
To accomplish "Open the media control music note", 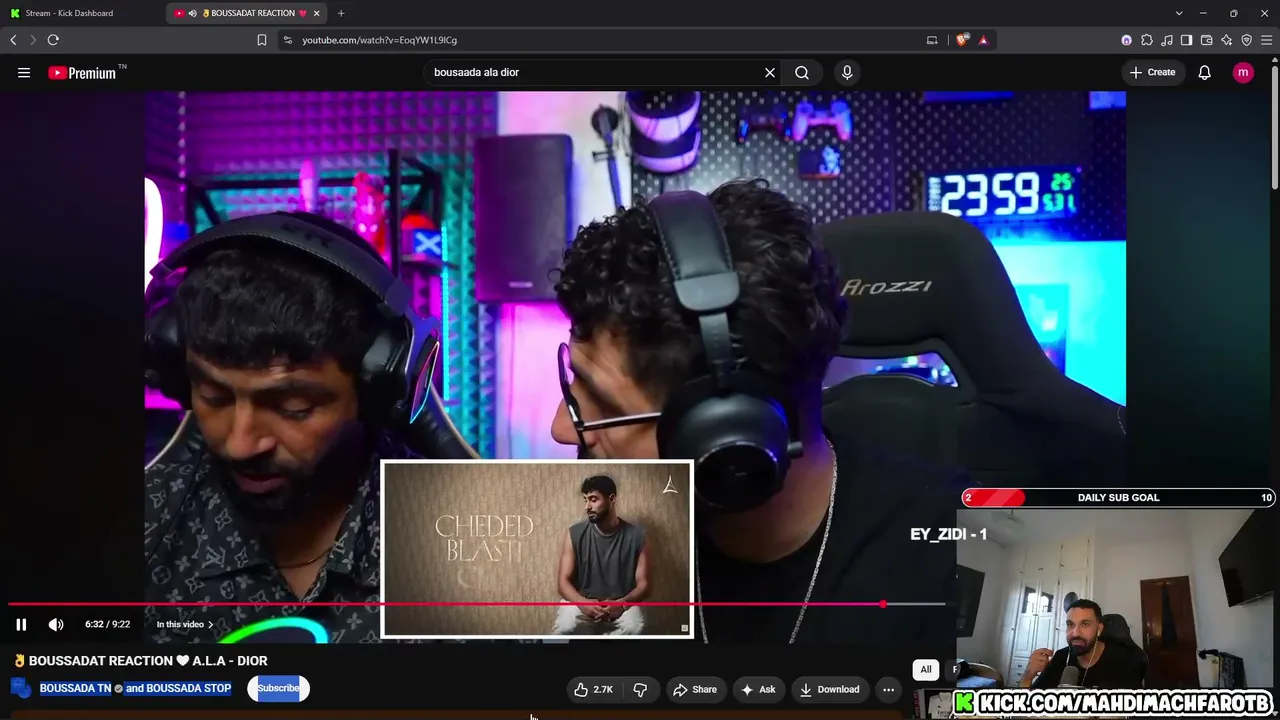I will 1167,40.
